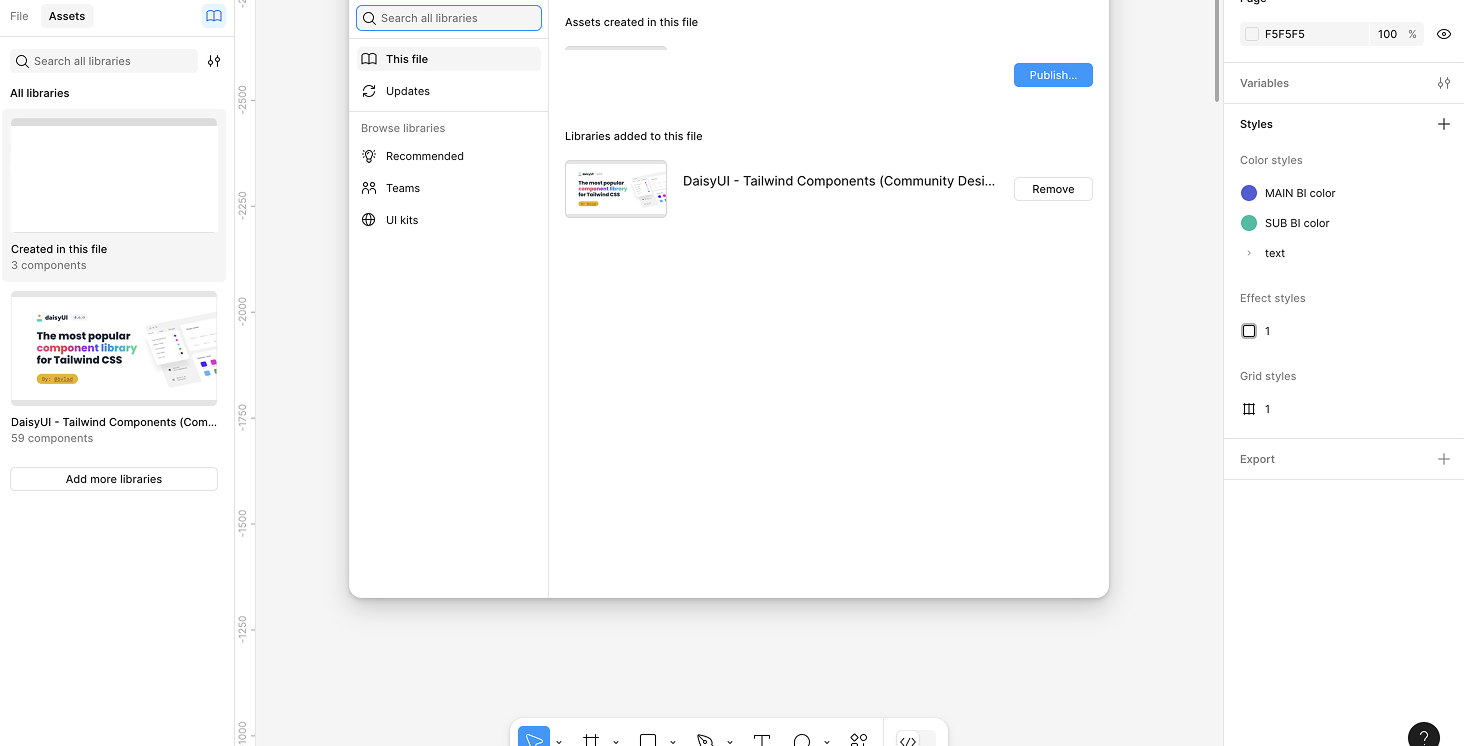Click the '3 components' text
1464x746 pixels.
[x=49, y=265]
